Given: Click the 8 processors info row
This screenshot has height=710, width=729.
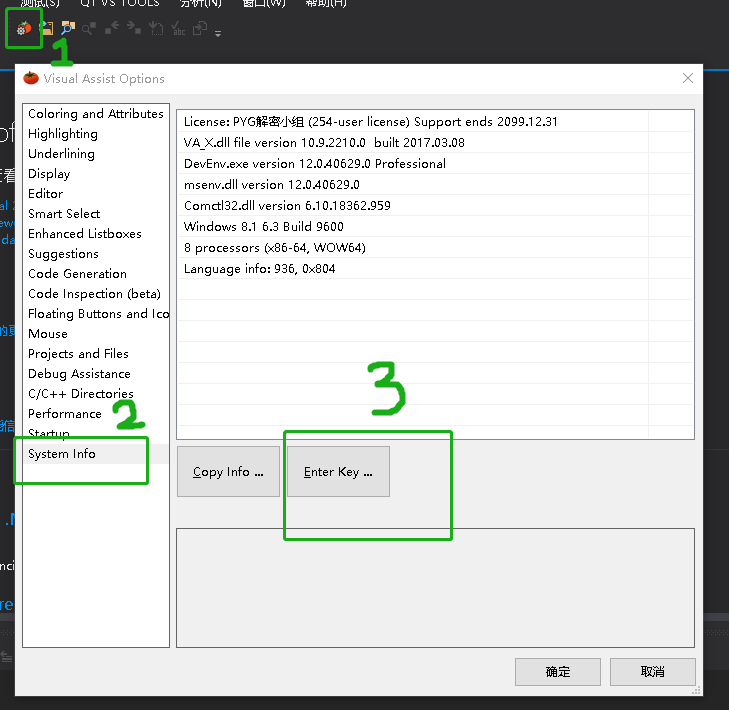Looking at the screenshot, I should tap(435, 247).
